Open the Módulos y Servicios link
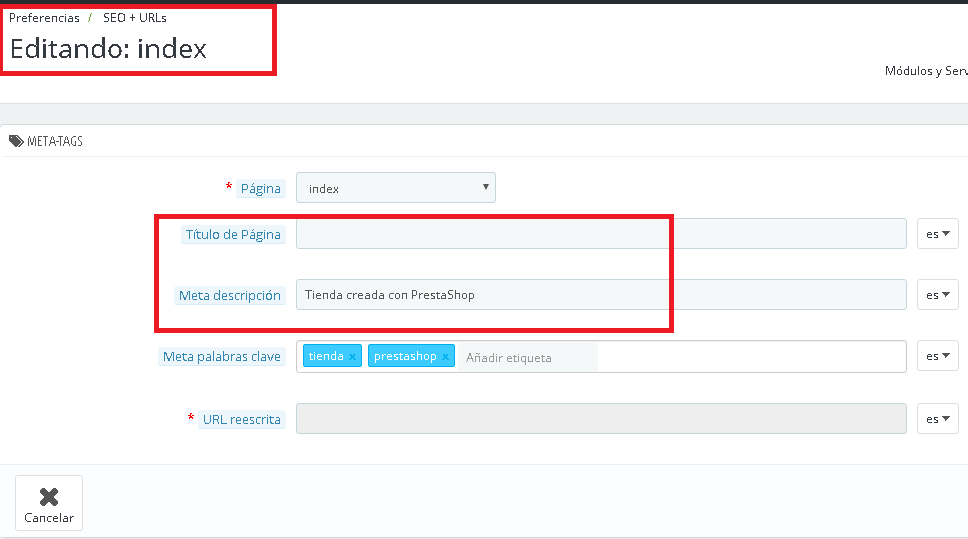968x539 pixels. point(926,71)
